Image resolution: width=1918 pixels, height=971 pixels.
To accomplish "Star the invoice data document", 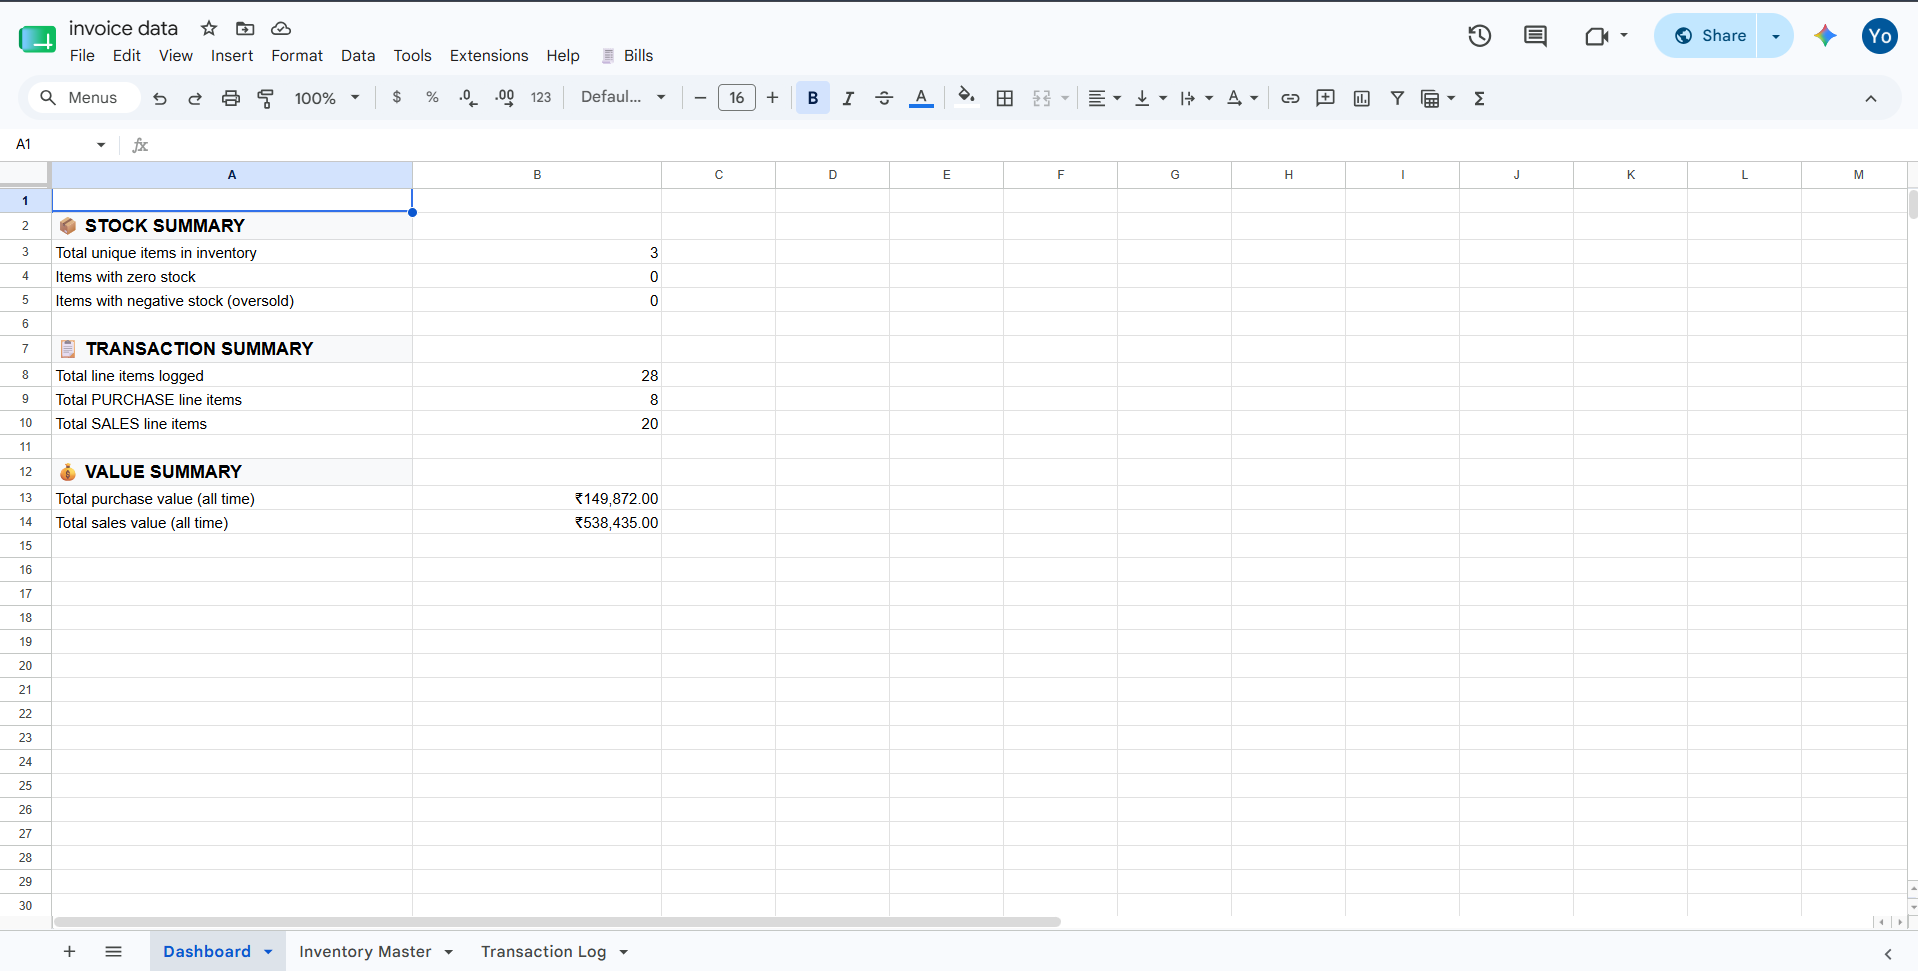I will (x=209, y=28).
